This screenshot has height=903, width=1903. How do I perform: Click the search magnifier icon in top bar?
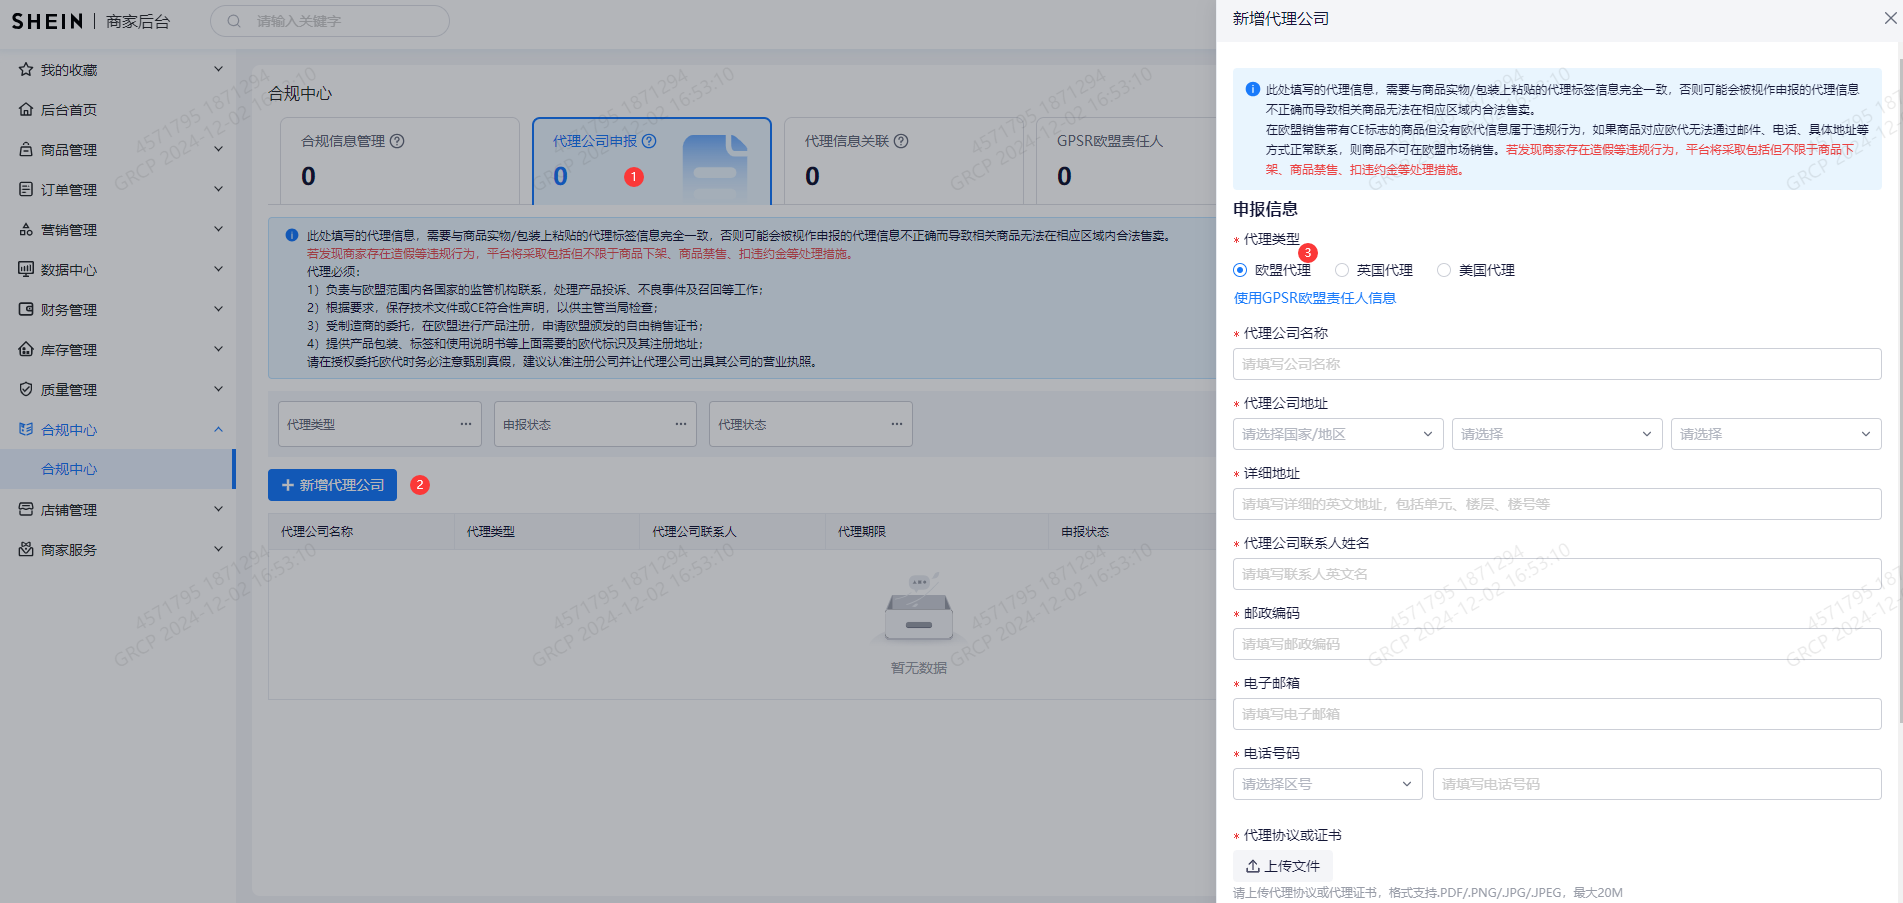(x=234, y=21)
